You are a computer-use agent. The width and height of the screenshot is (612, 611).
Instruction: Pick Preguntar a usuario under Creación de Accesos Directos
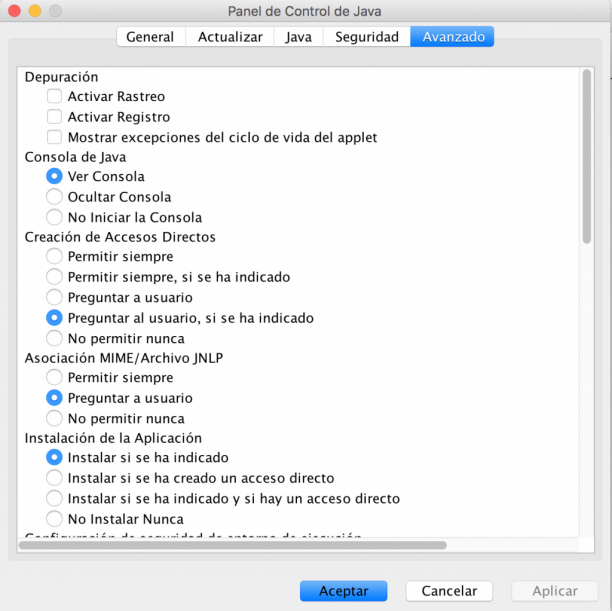[54, 297]
